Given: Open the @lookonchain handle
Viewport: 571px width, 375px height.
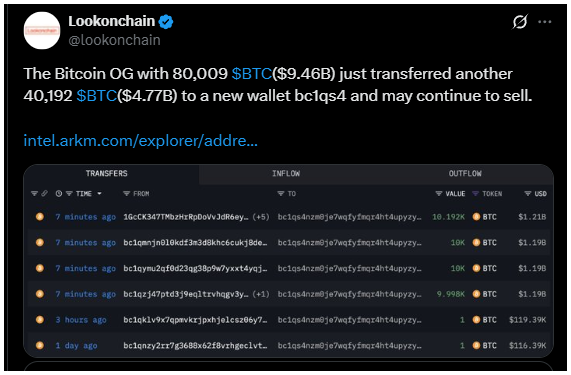Looking at the screenshot, I should 114,40.
